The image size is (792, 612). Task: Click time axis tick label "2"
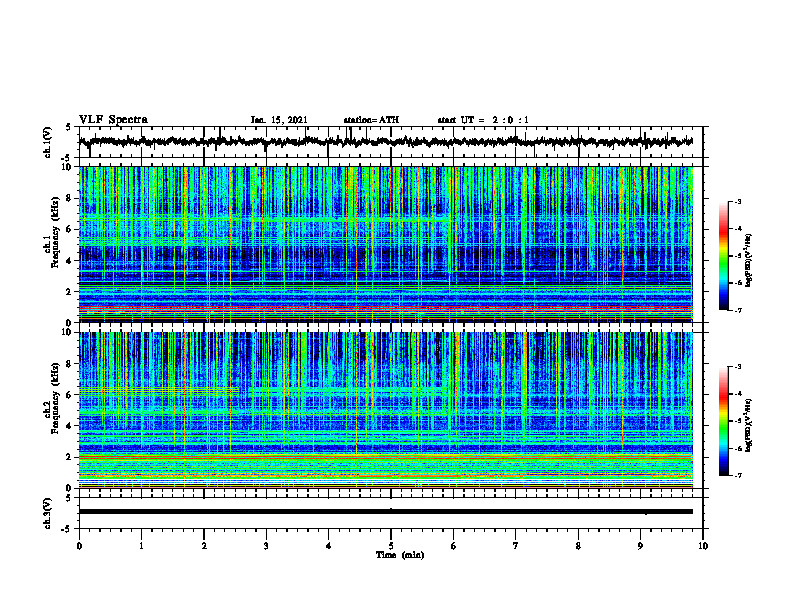(x=204, y=546)
